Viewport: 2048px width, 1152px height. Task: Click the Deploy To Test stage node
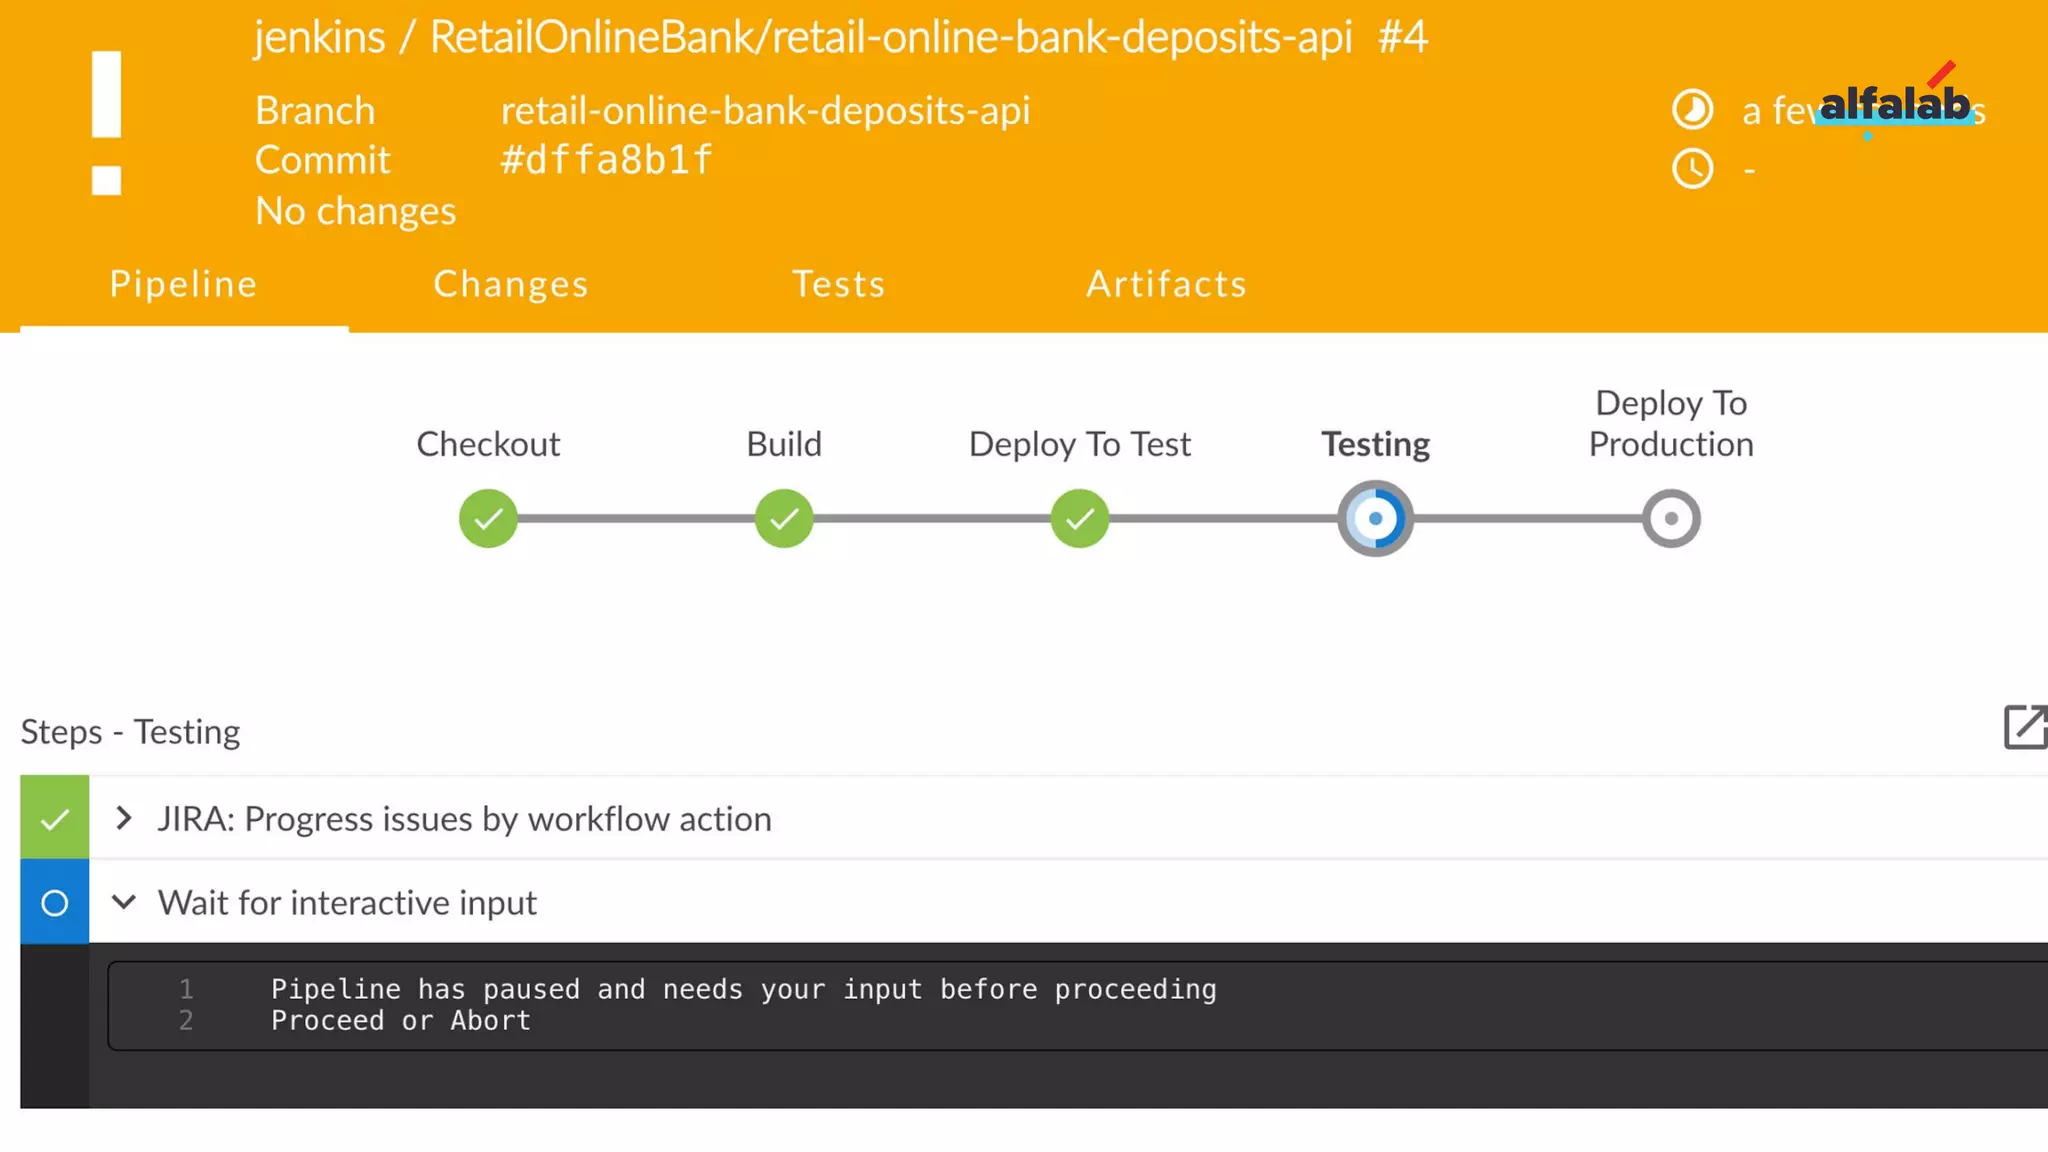click(x=1080, y=518)
